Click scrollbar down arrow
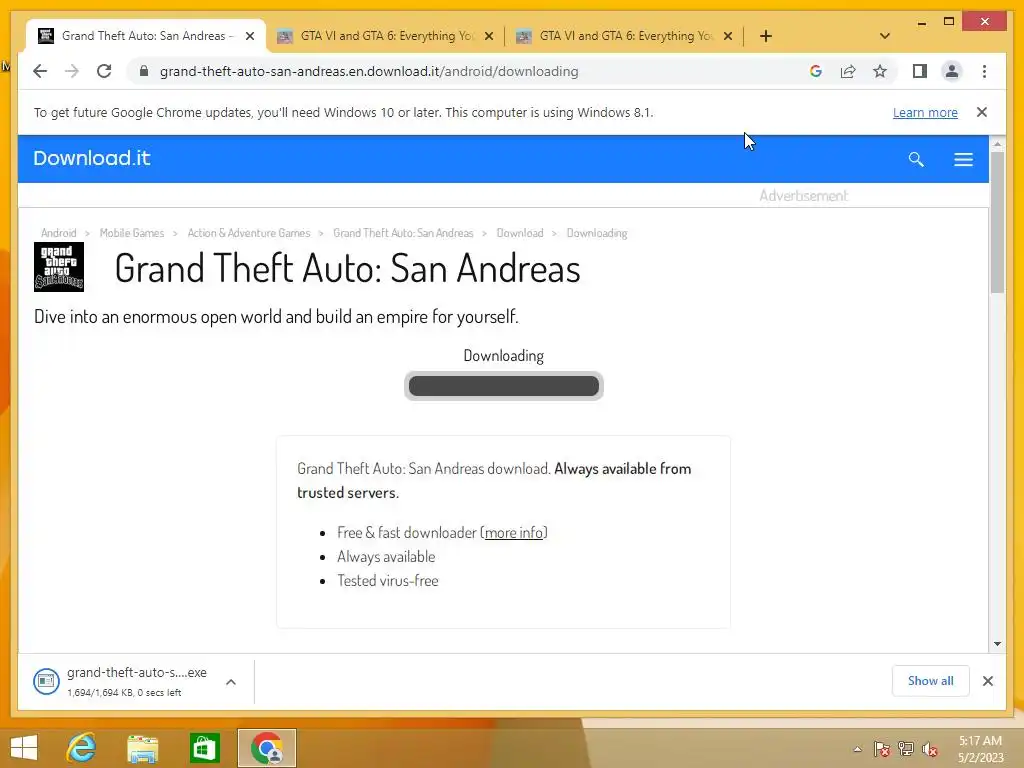 pos(997,644)
